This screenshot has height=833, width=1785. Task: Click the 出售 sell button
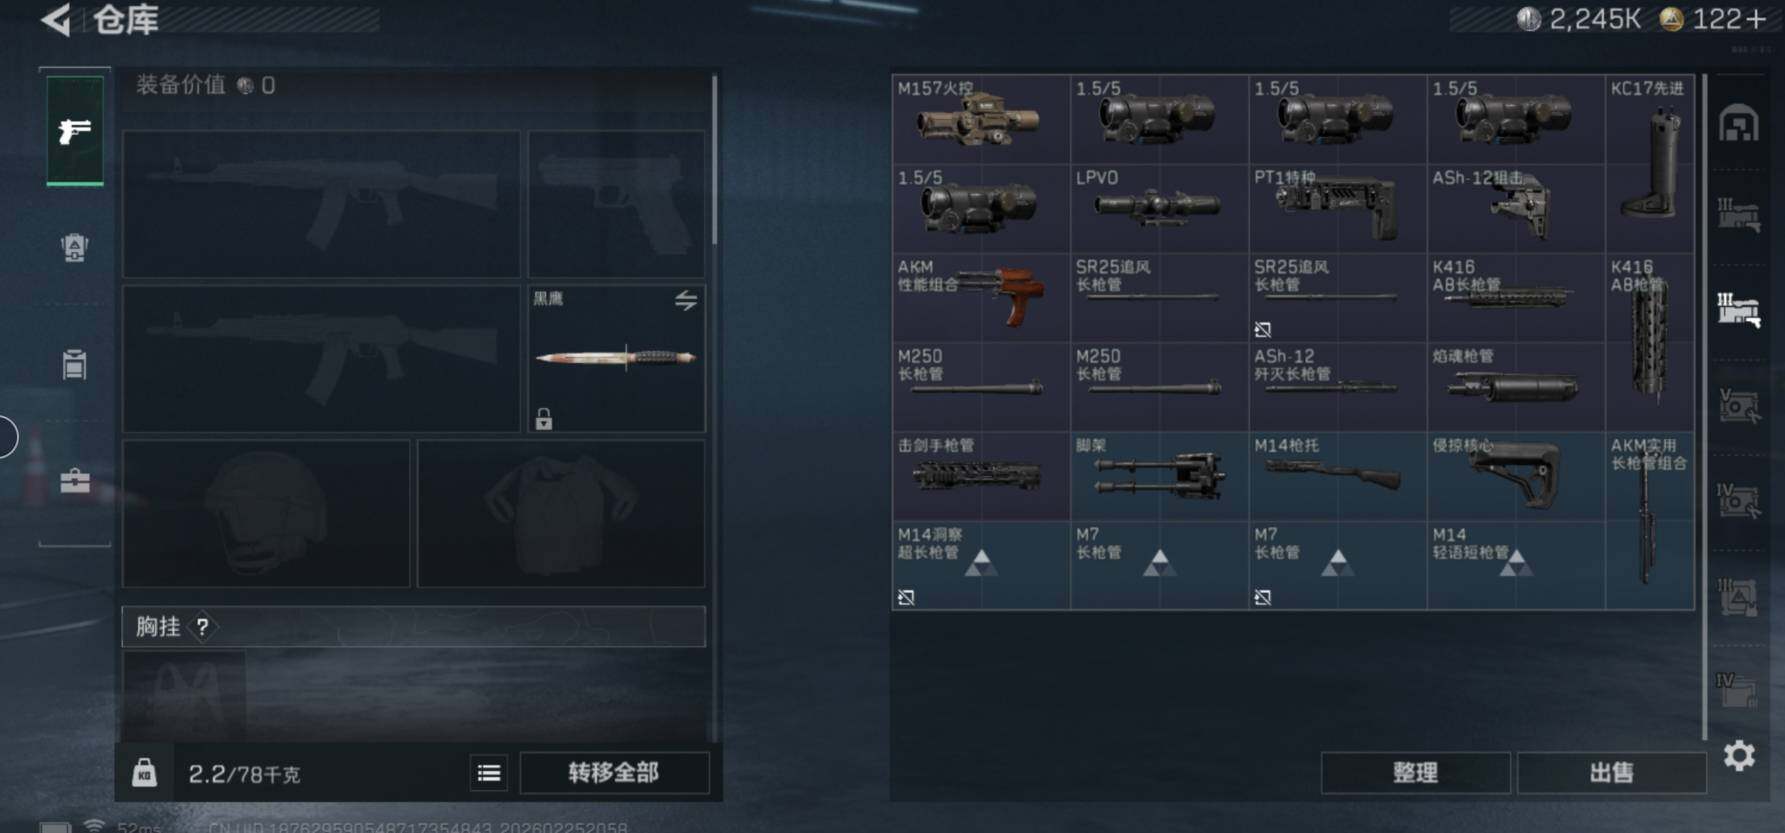click(1611, 773)
